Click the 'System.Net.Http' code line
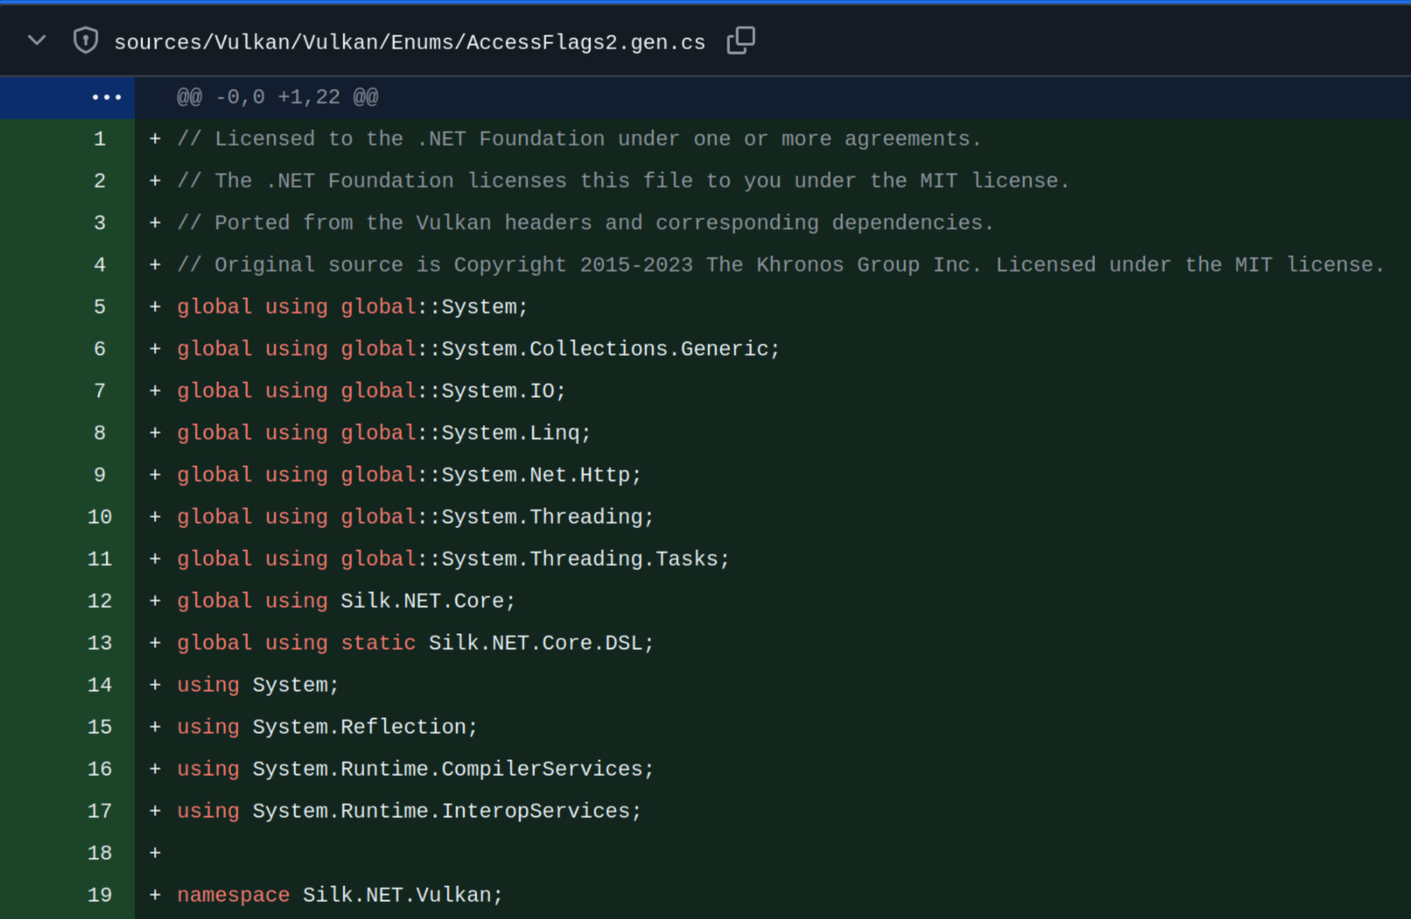This screenshot has height=919, width=1411. click(x=409, y=475)
